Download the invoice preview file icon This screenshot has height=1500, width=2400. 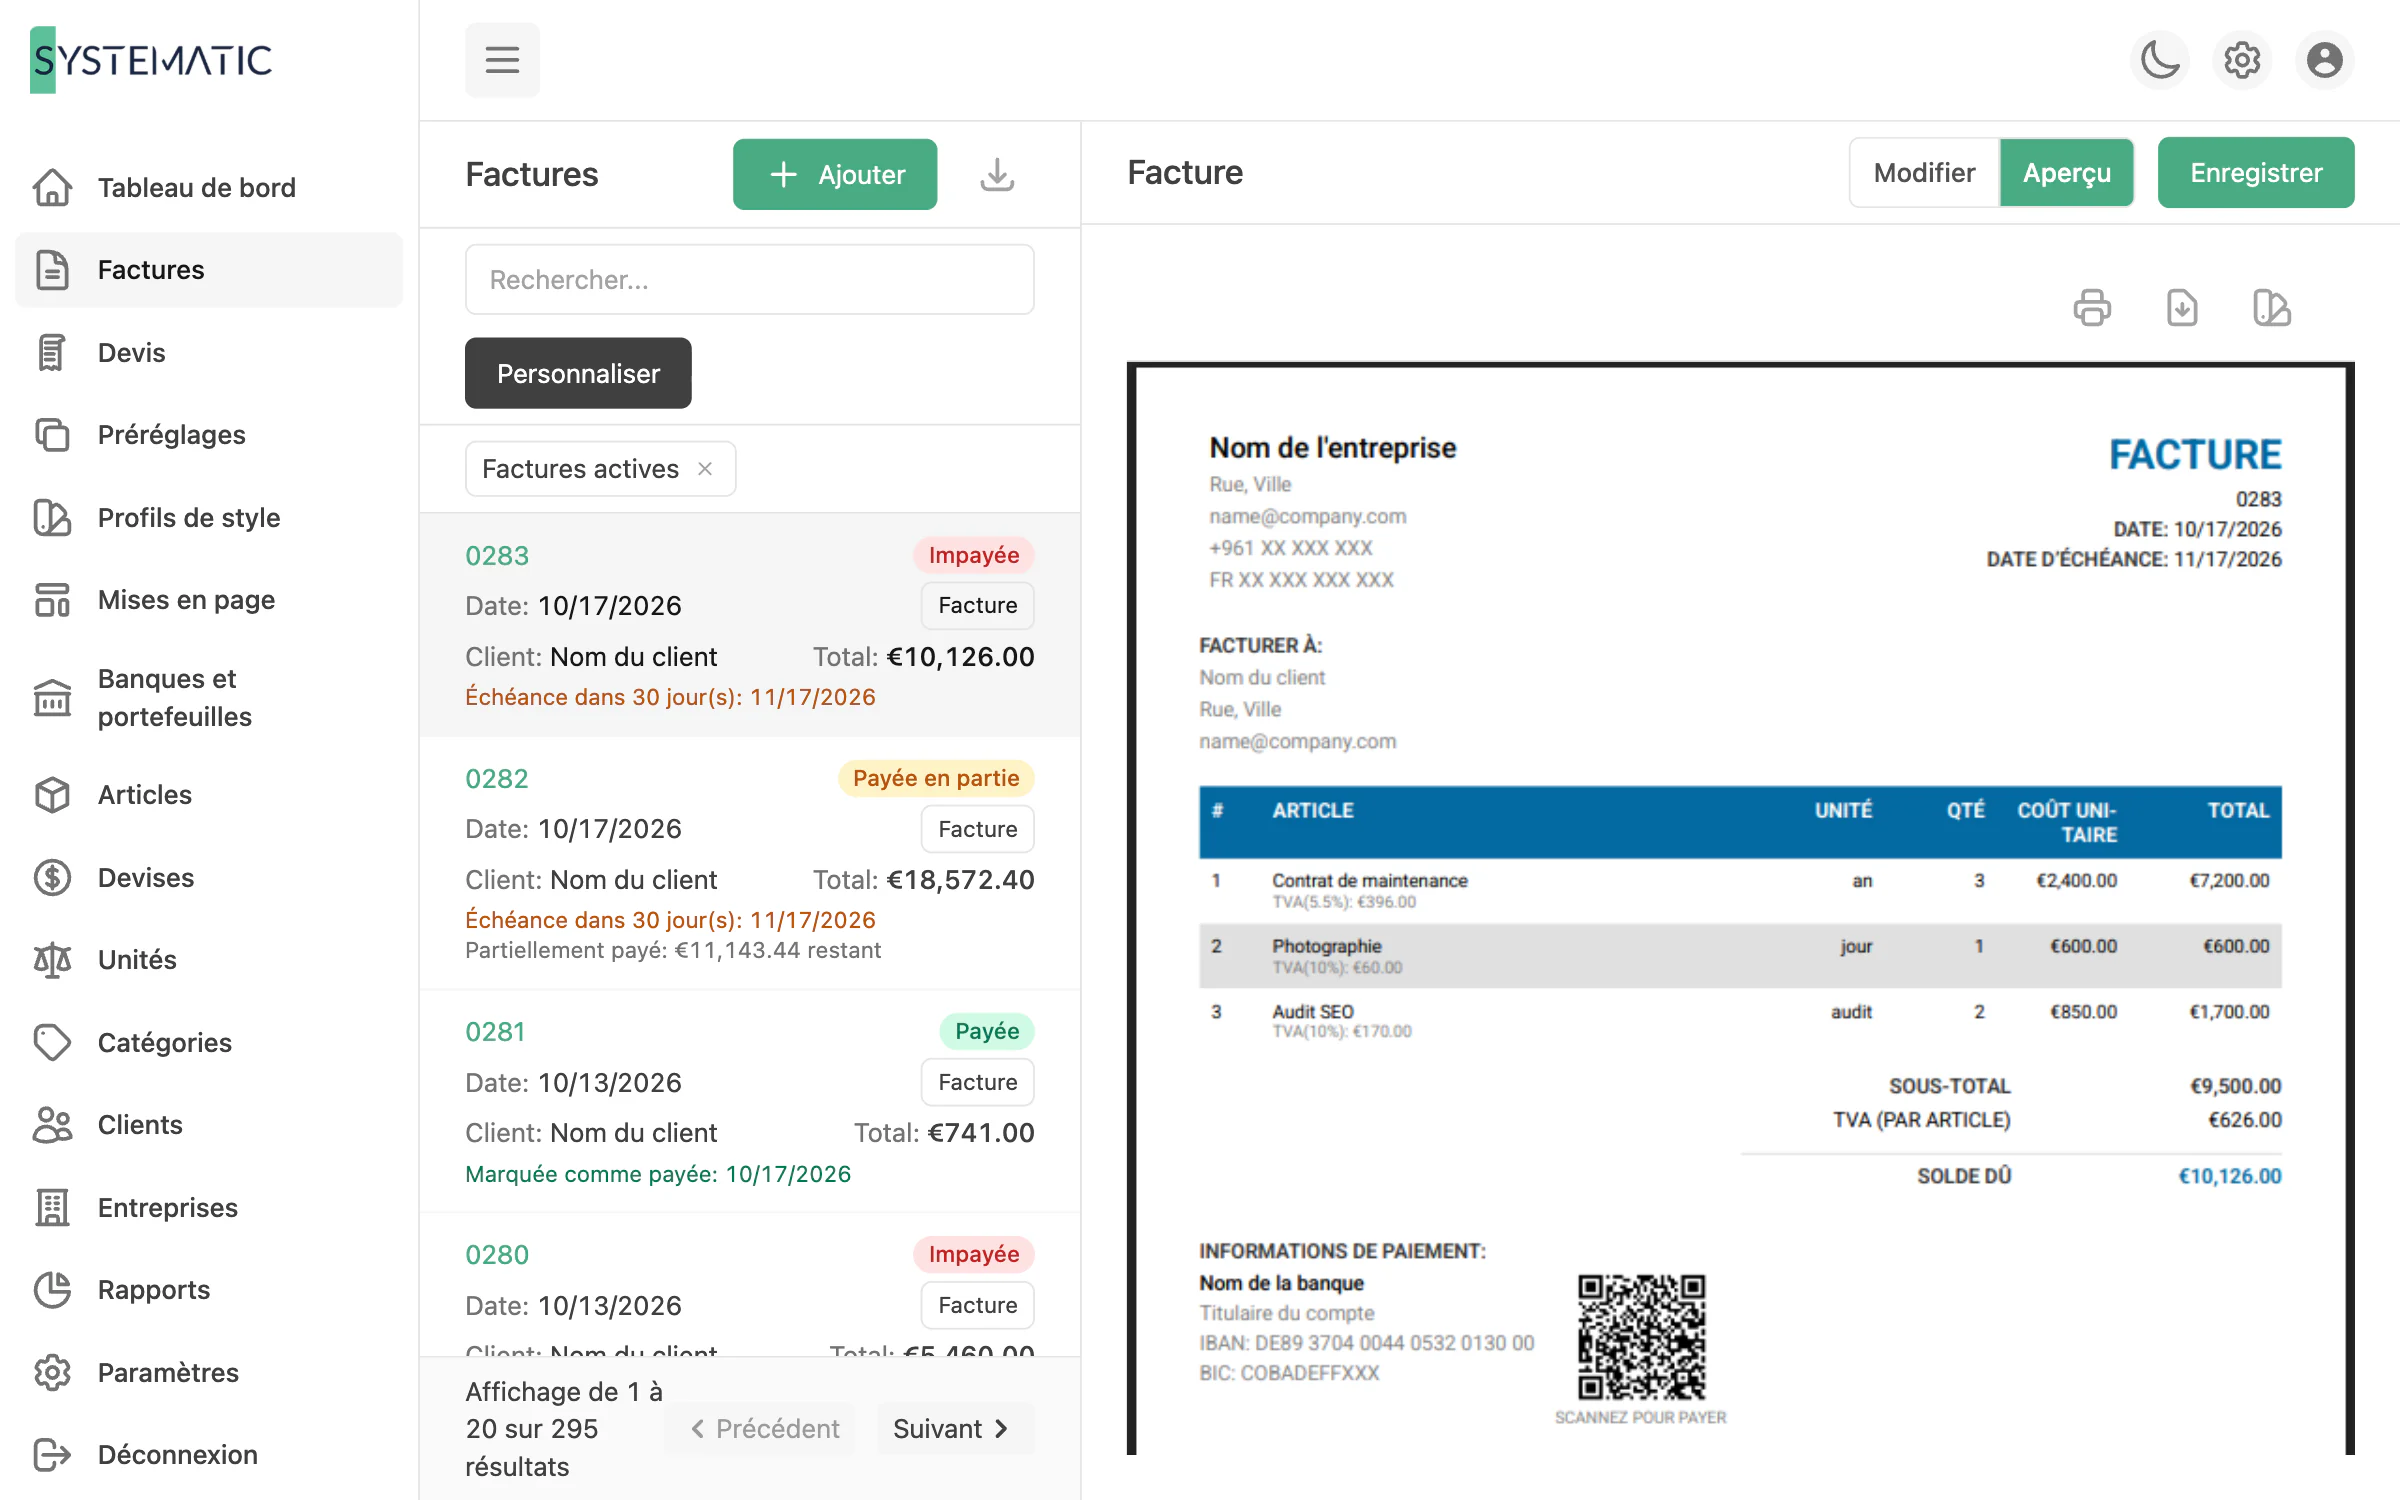[2182, 308]
